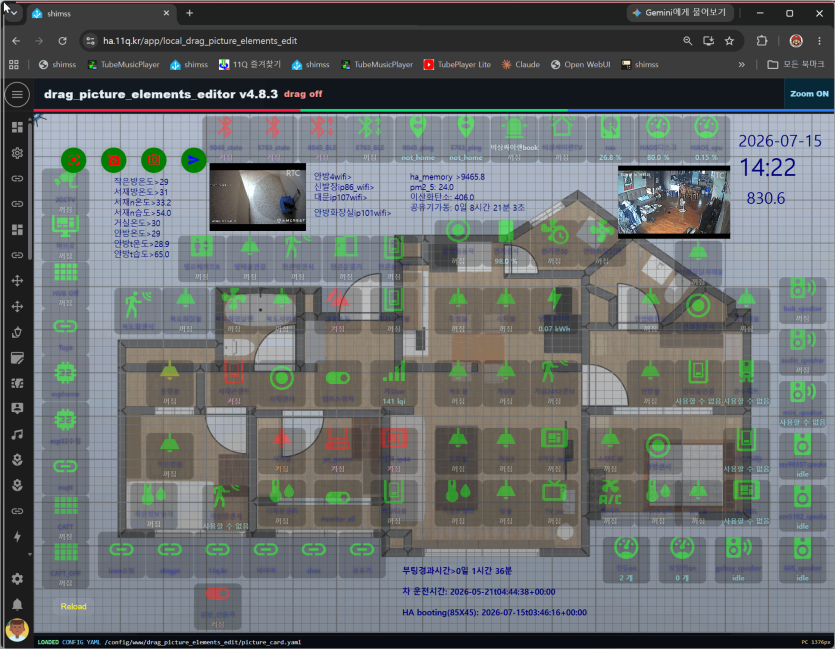Open the Amcrest RTC camera thumbnail
This screenshot has width=835, height=649.
258,197
